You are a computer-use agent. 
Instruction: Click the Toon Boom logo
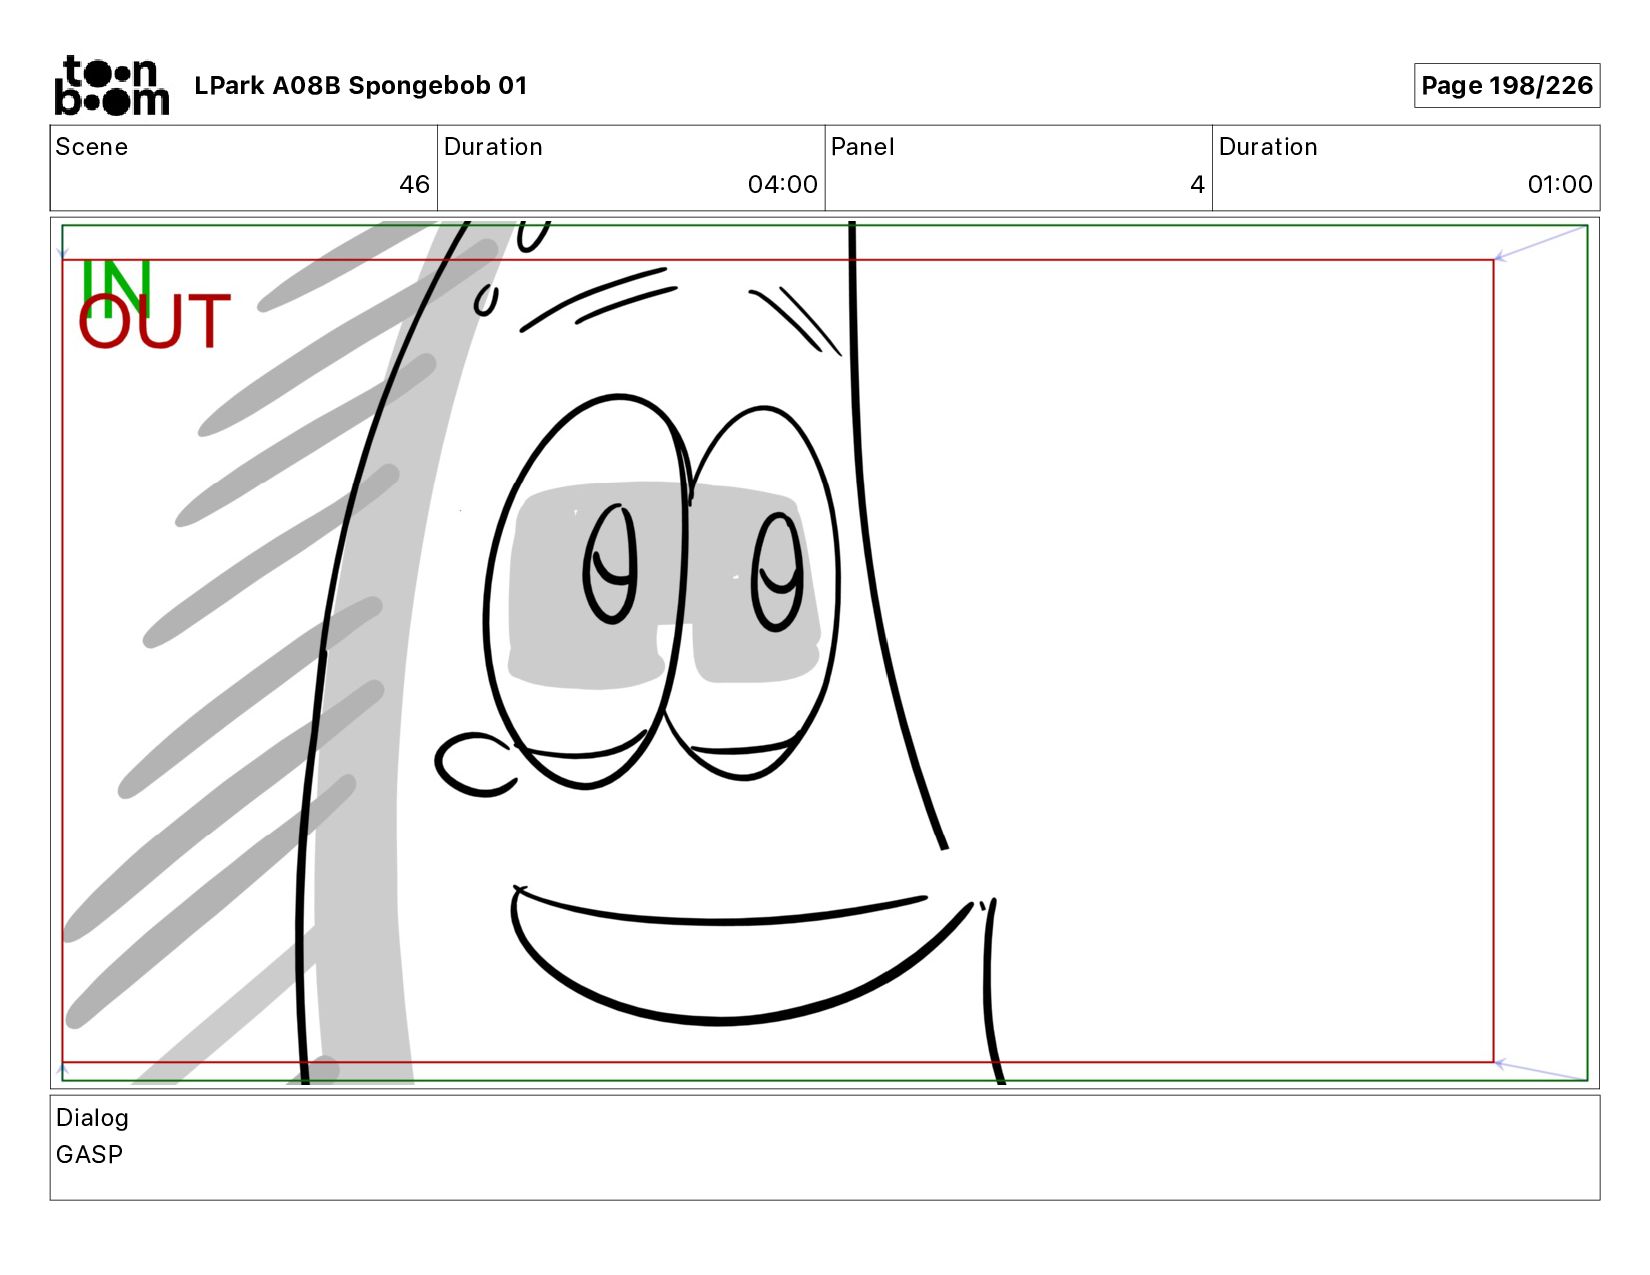tap(111, 85)
